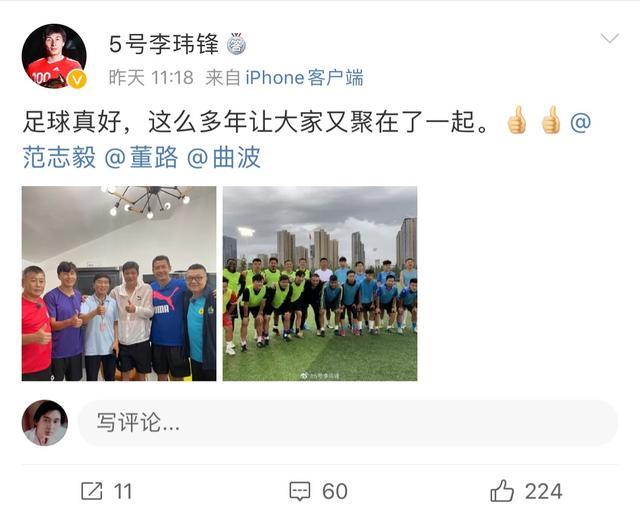This screenshot has width=640, height=516.
Task: Open profile avatar of 5号李玮锋
Action: click(54, 56)
